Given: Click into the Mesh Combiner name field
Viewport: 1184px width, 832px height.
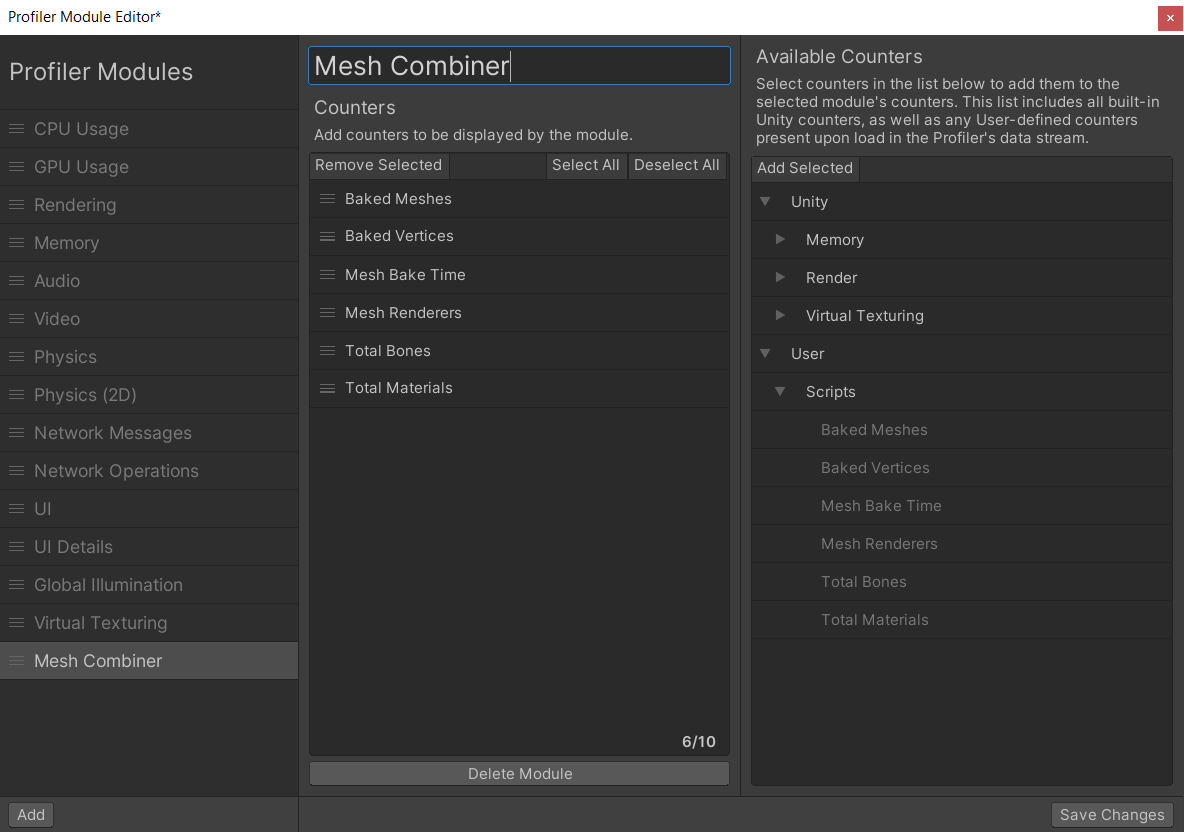Looking at the screenshot, I should pos(519,66).
